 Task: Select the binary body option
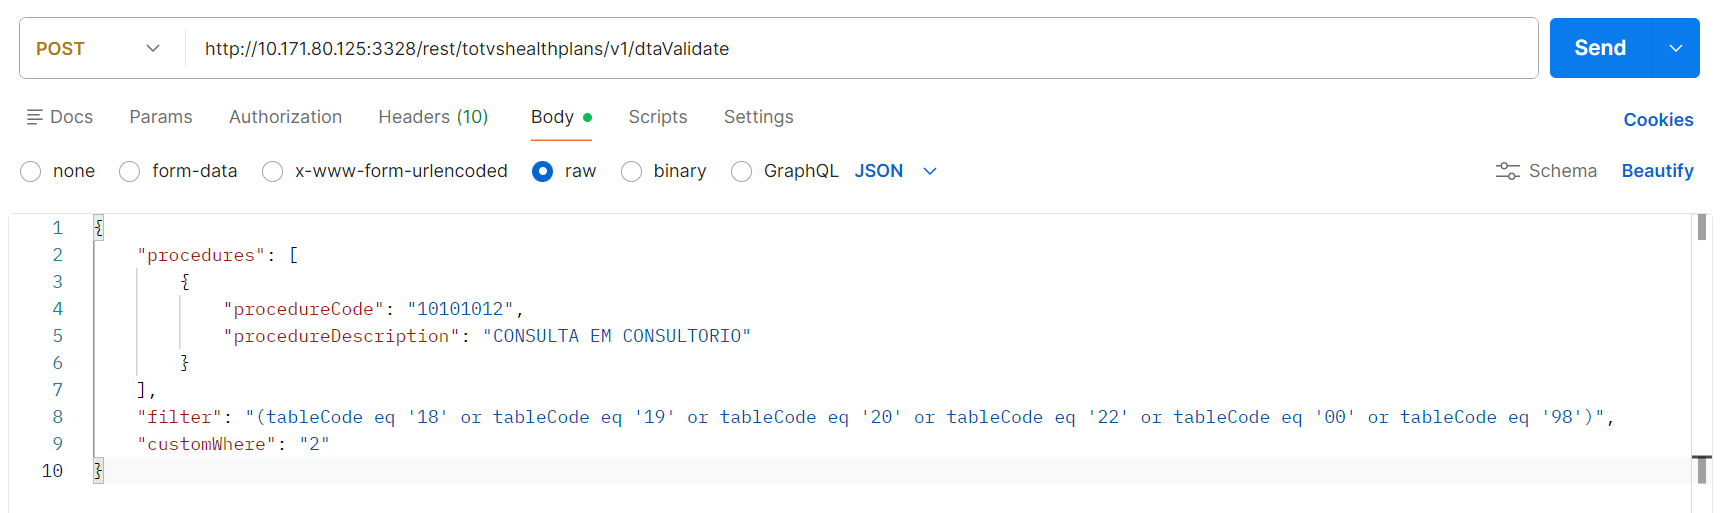pos(631,172)
